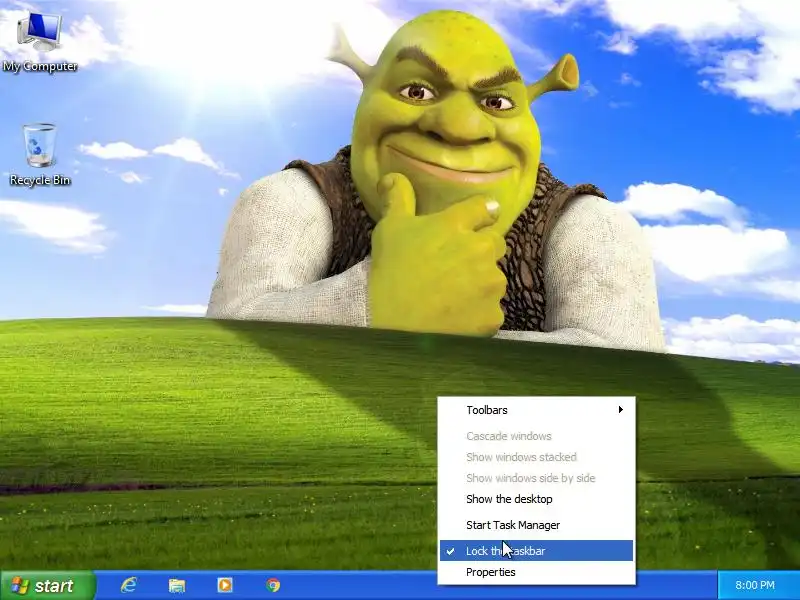Click the 8:00 PM clock in system tray
The image size is (800, 600).
tap(755, 585)
